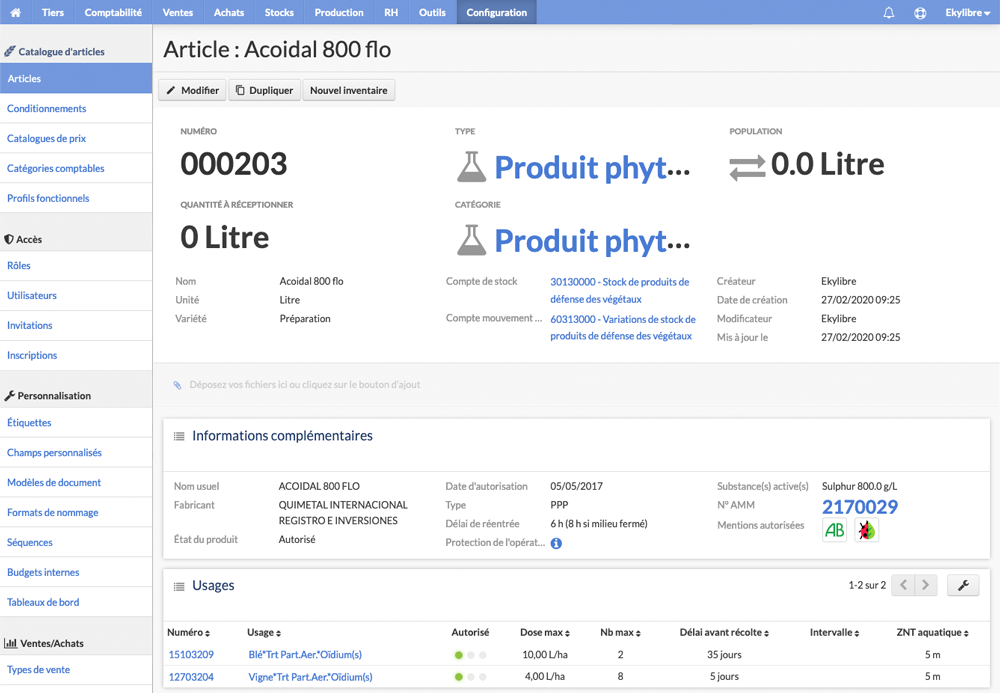Open Rôles in sidebar

tap(76, 266)
